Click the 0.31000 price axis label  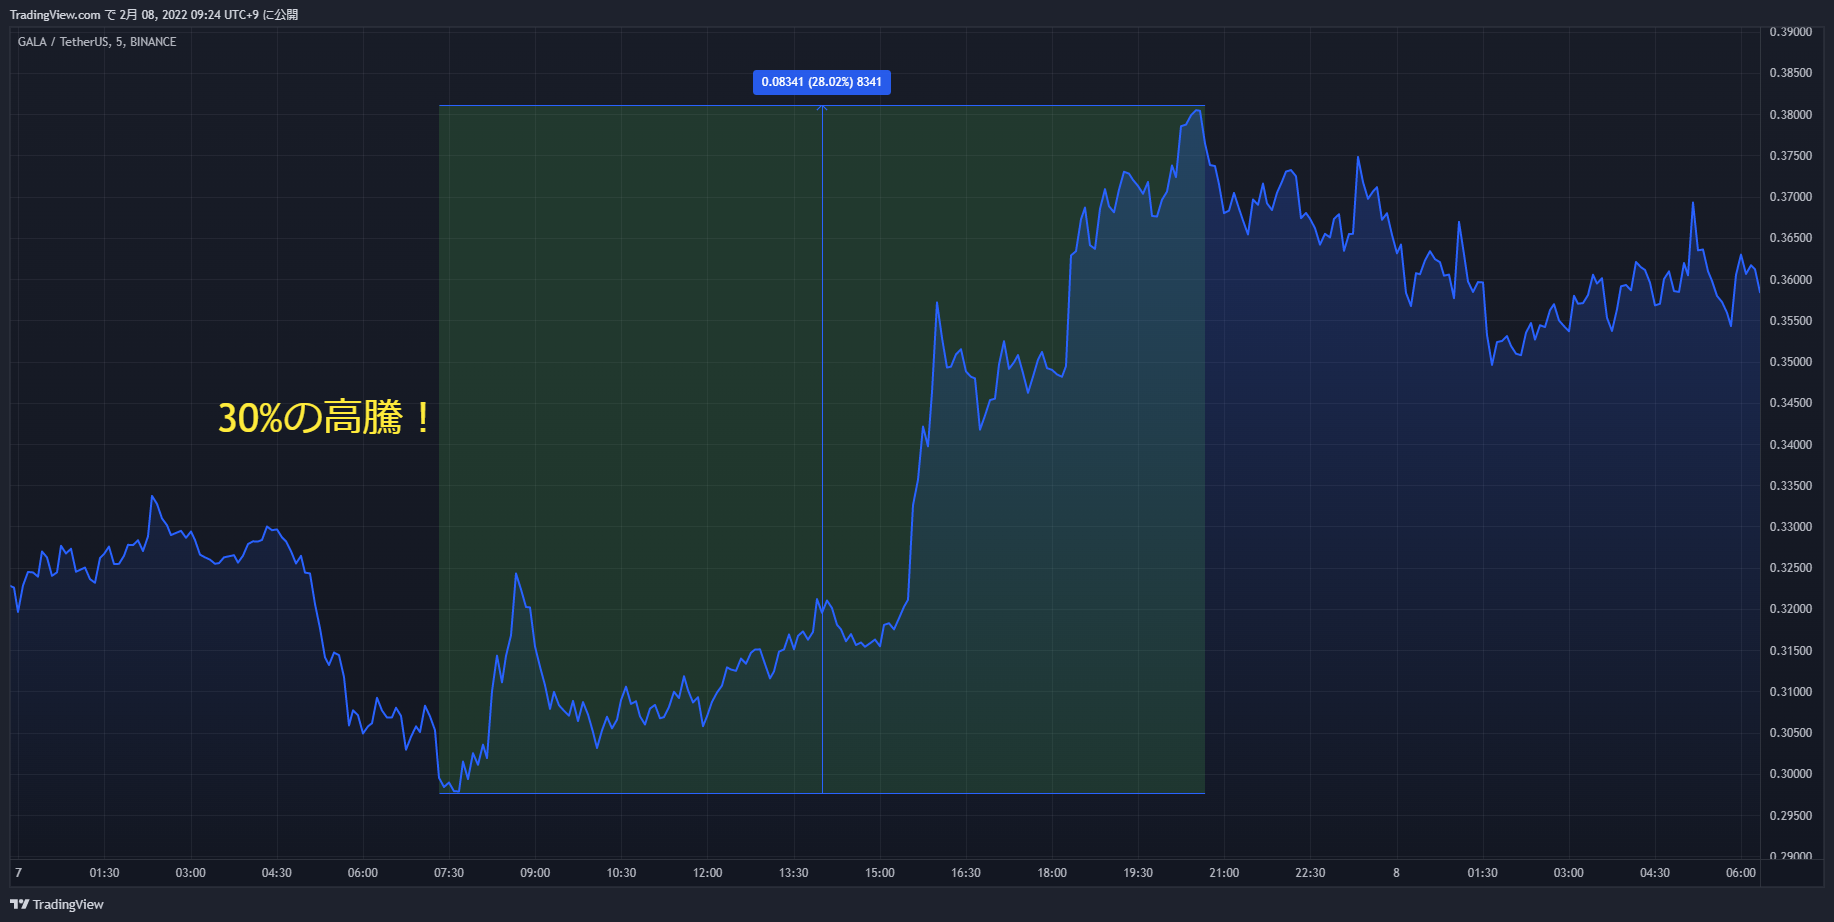coord(1791,692)
